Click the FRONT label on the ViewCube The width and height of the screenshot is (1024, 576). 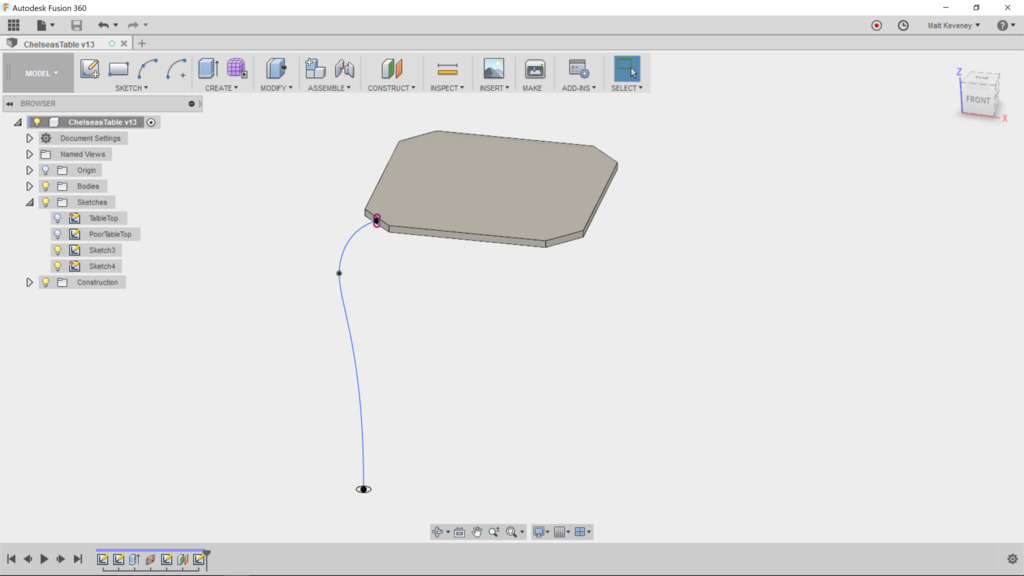coord(978,100)
